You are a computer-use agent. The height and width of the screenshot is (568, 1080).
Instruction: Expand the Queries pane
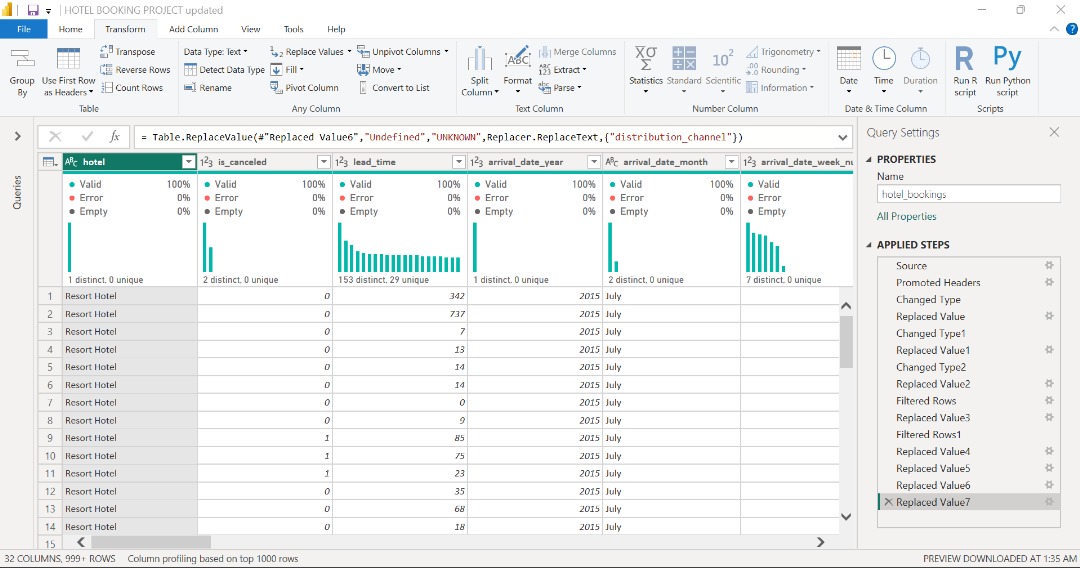pyautogui.click(x=18, y=136)
